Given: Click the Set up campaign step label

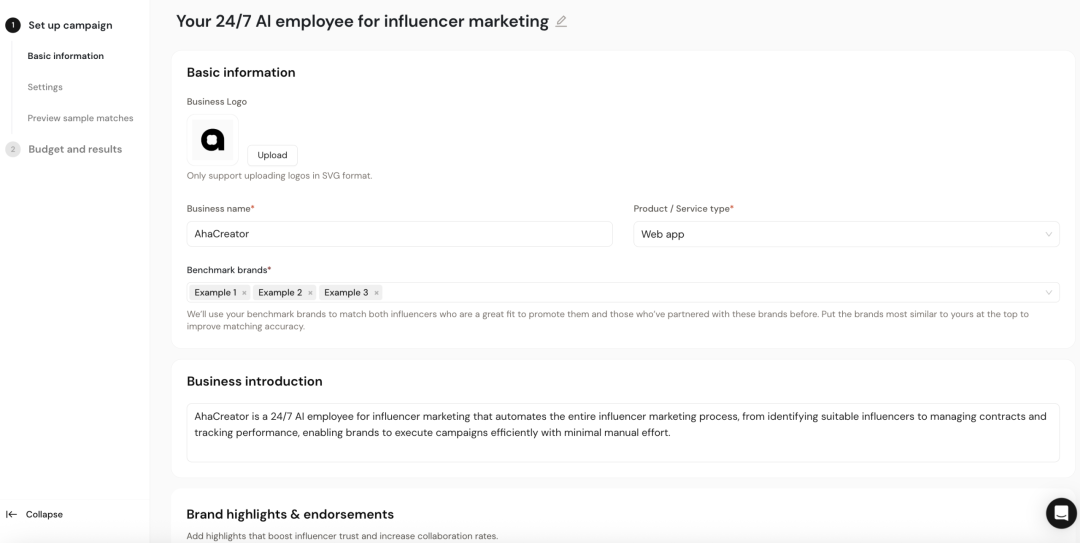Looking at the screenshot, I should click(70, 25).
